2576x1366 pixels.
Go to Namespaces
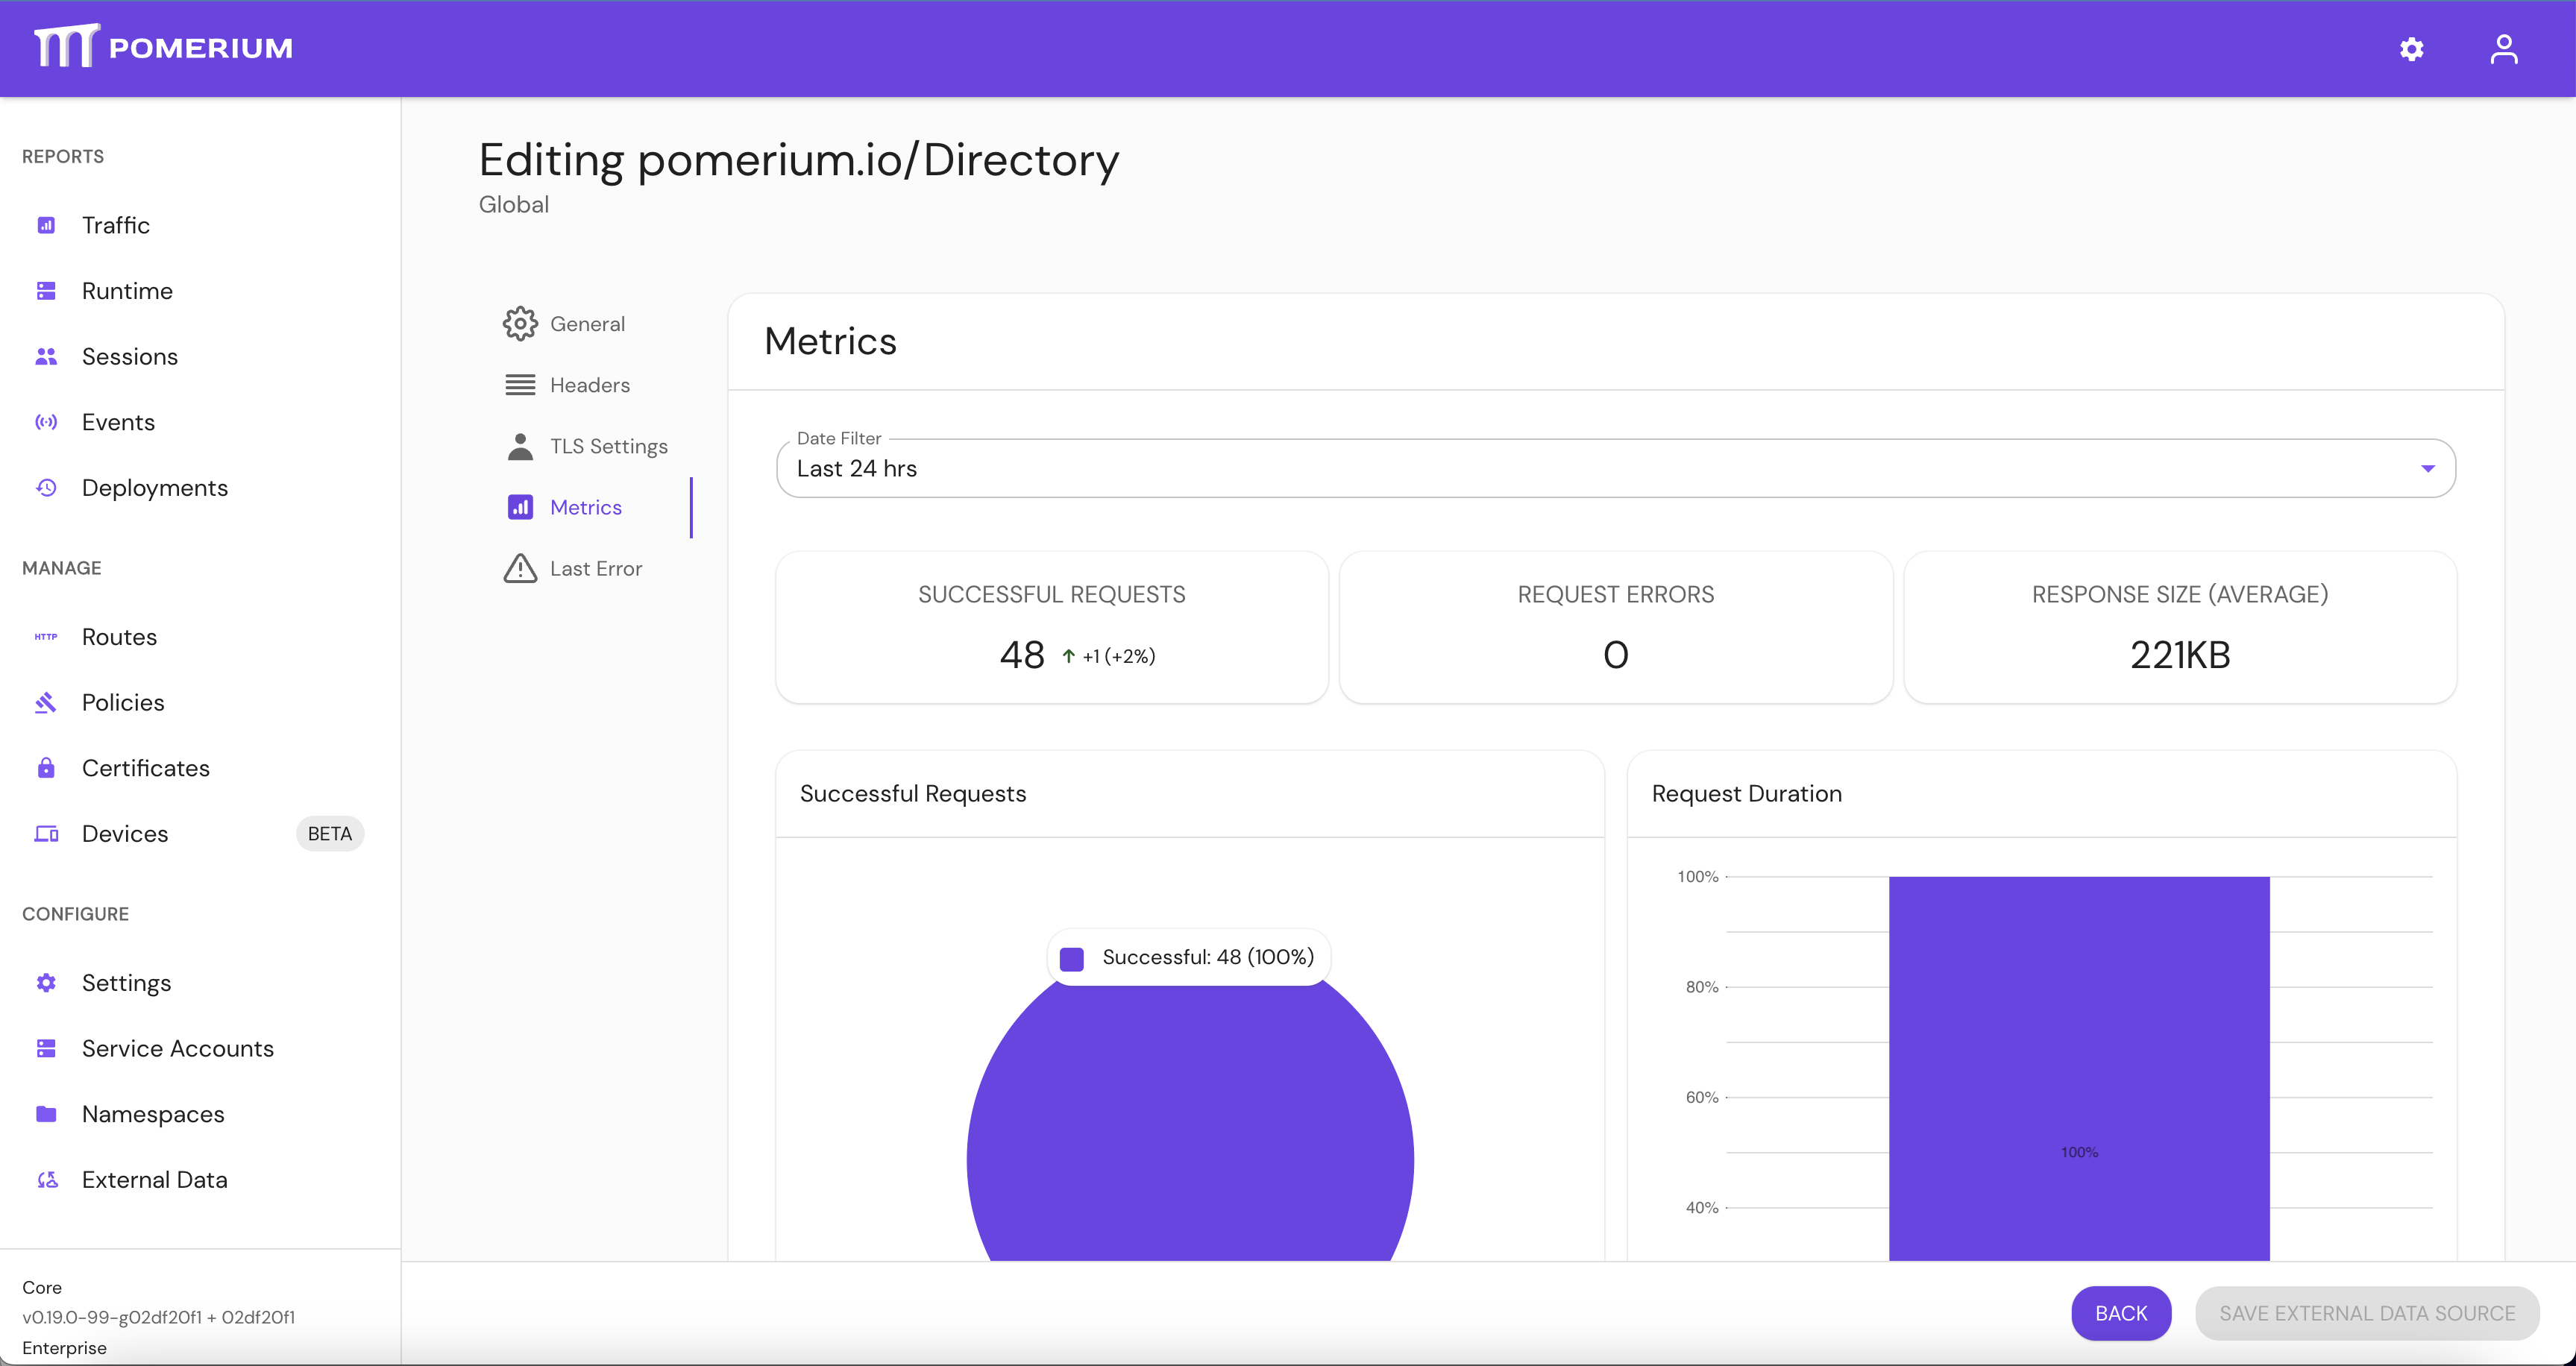(152, 1114)
